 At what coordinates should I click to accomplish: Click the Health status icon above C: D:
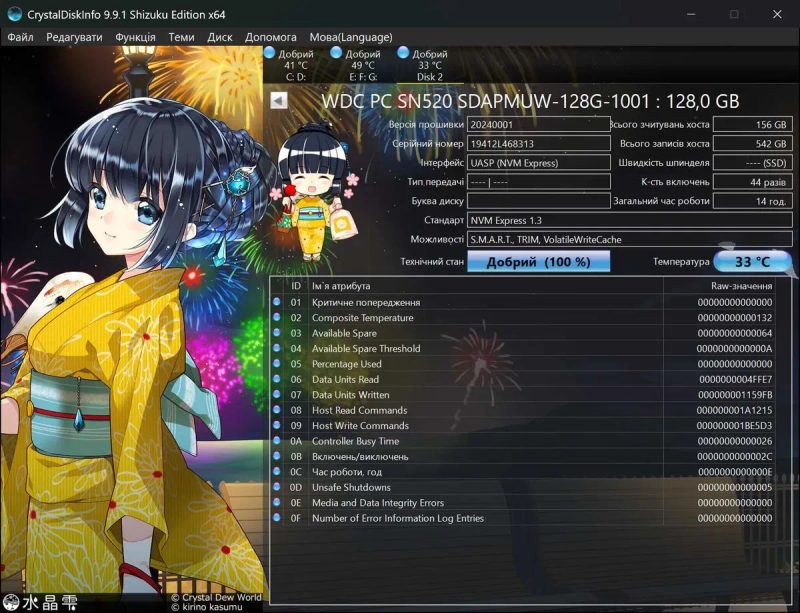[x=269, y=52]
